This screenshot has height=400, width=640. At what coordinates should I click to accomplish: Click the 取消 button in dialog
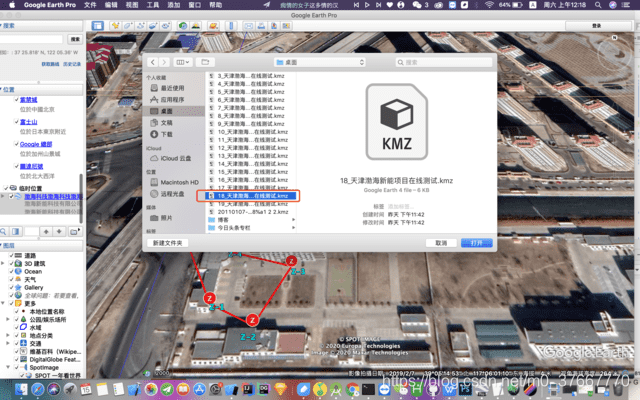tap(441, 243)
